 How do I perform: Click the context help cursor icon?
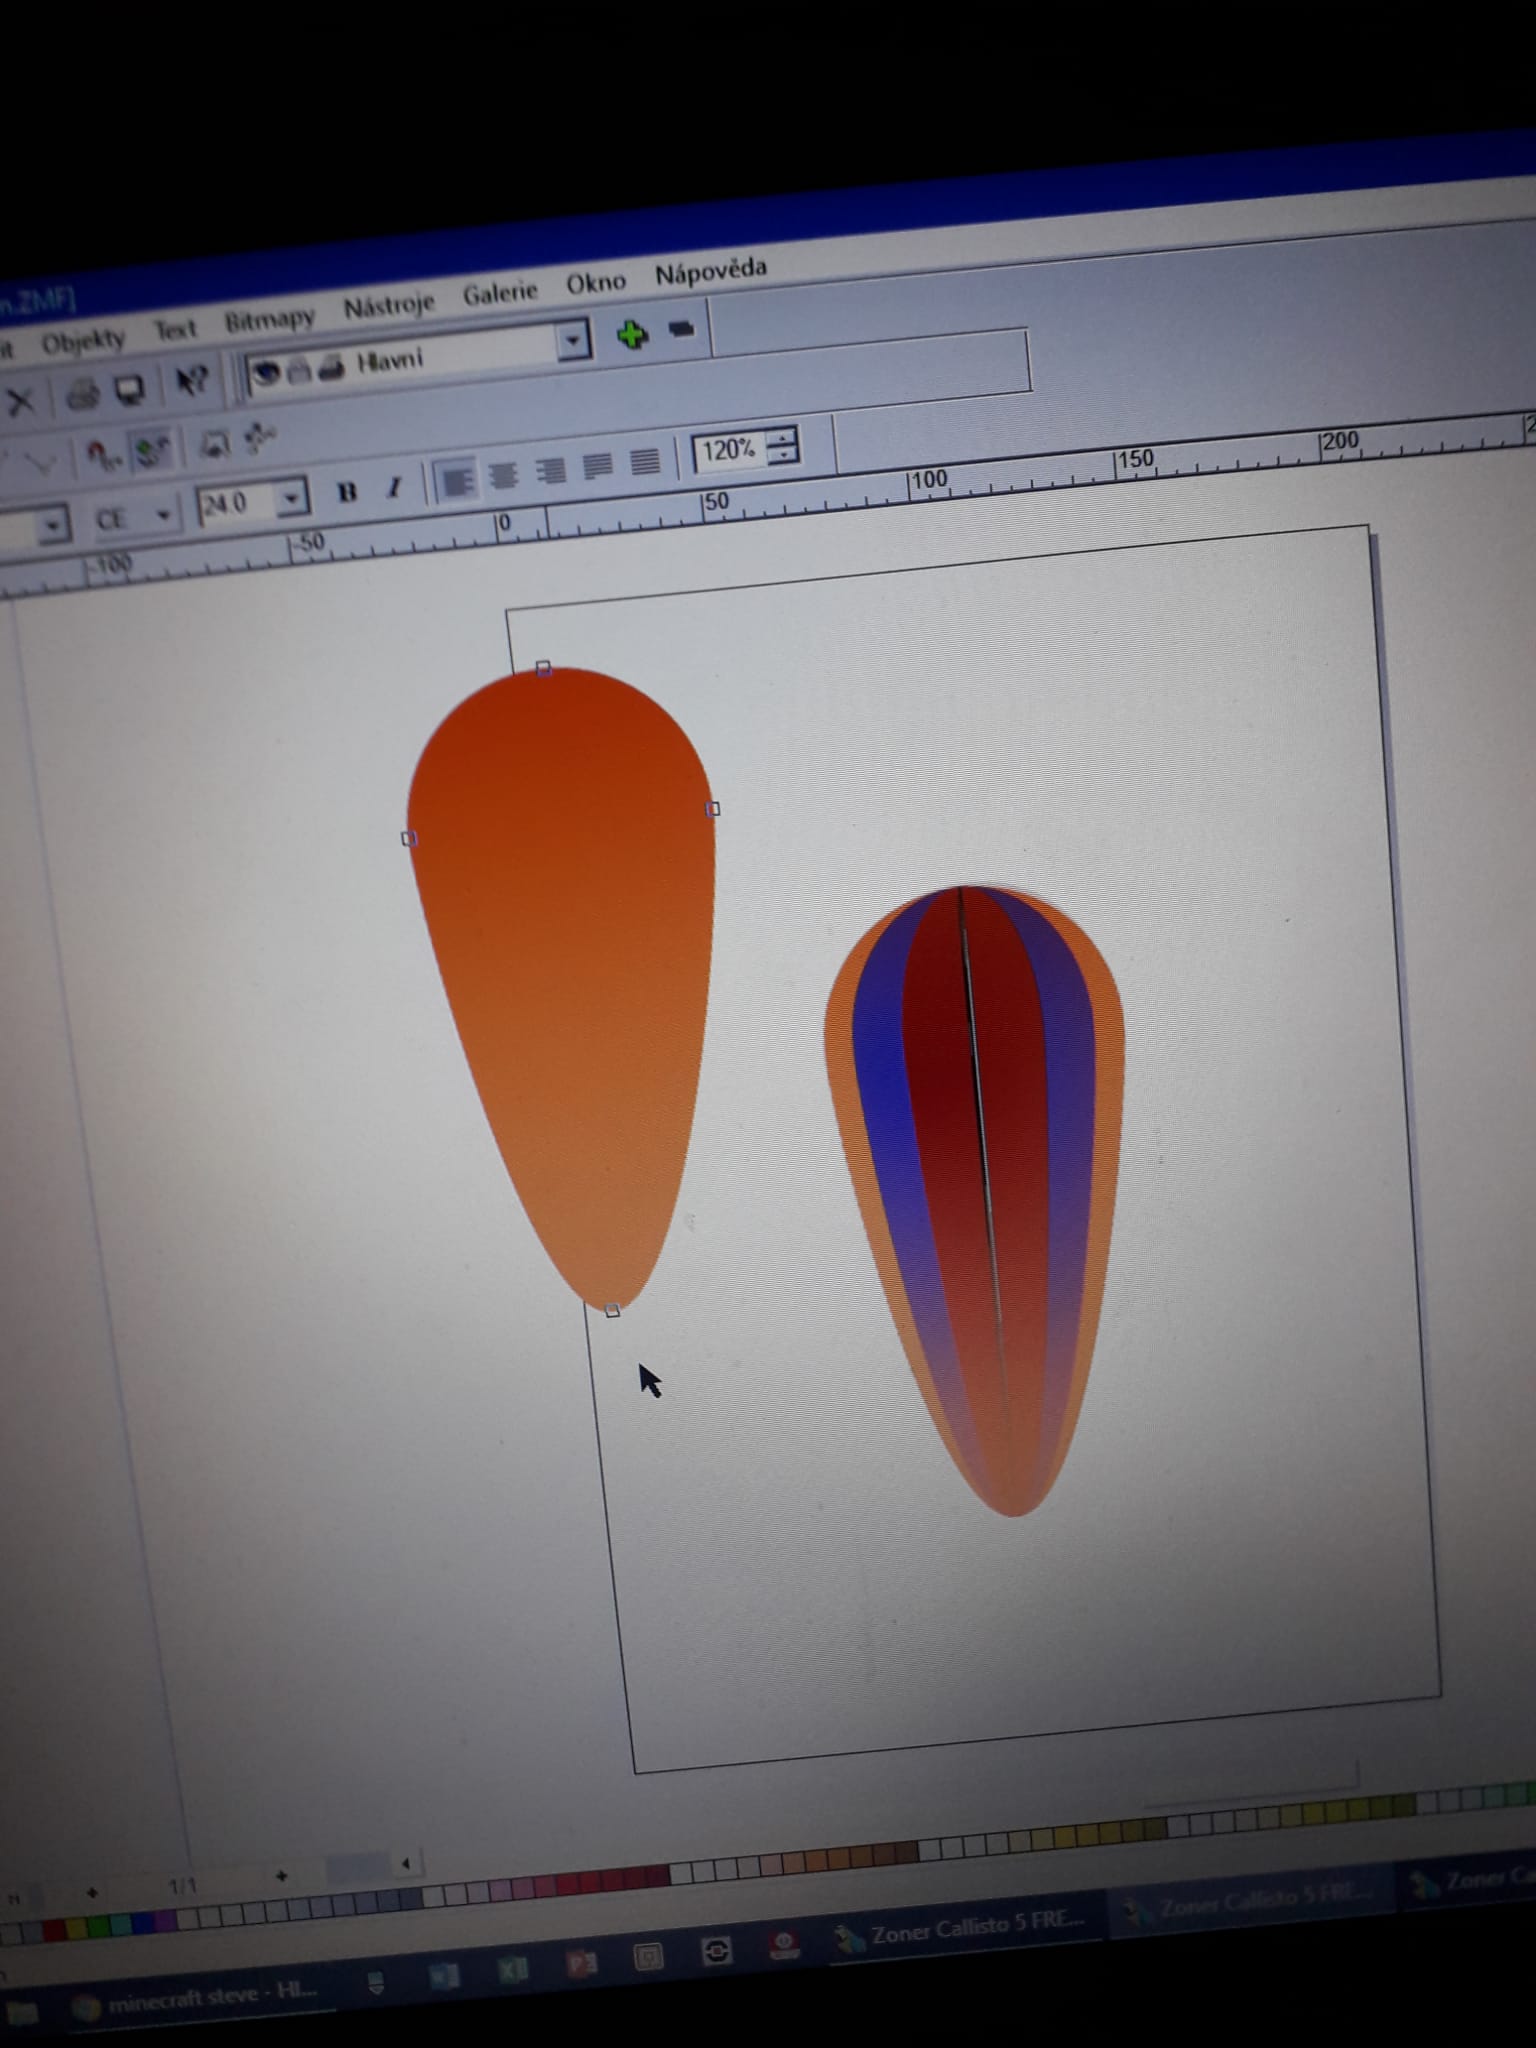(190, 381)
